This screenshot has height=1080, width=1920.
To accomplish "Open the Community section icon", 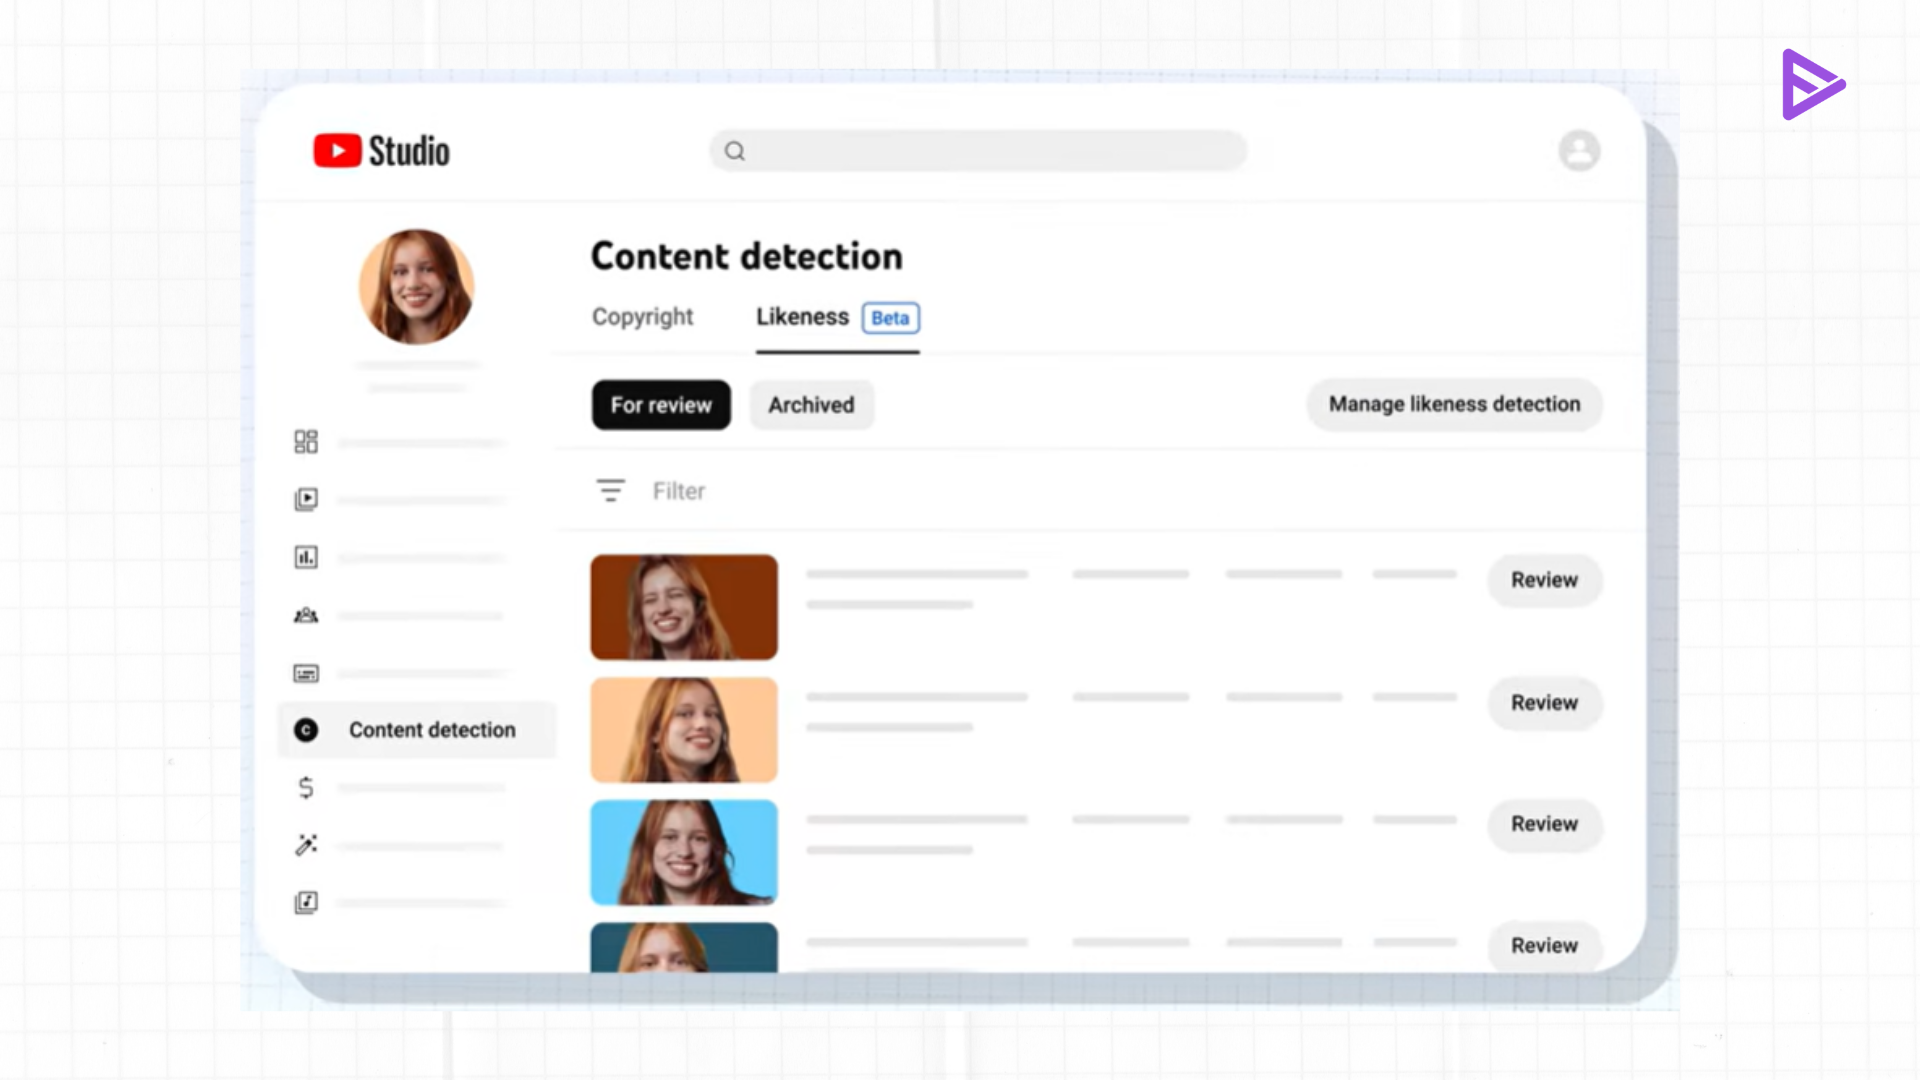I will (x=306, y=615).
